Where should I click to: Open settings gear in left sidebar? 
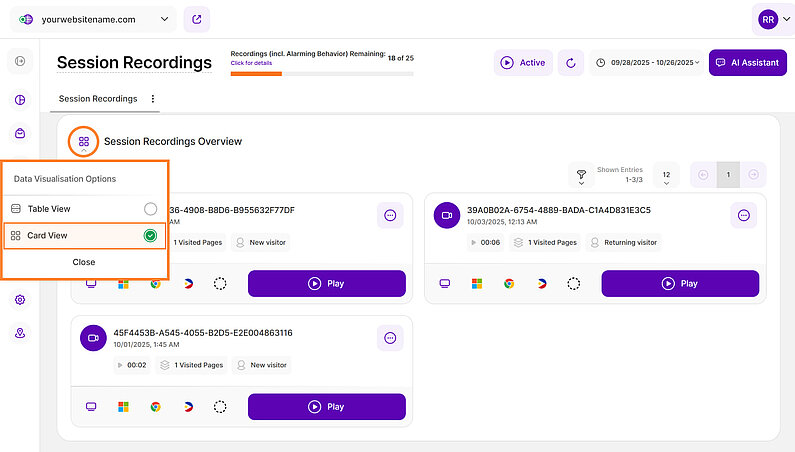coord(20,300)
